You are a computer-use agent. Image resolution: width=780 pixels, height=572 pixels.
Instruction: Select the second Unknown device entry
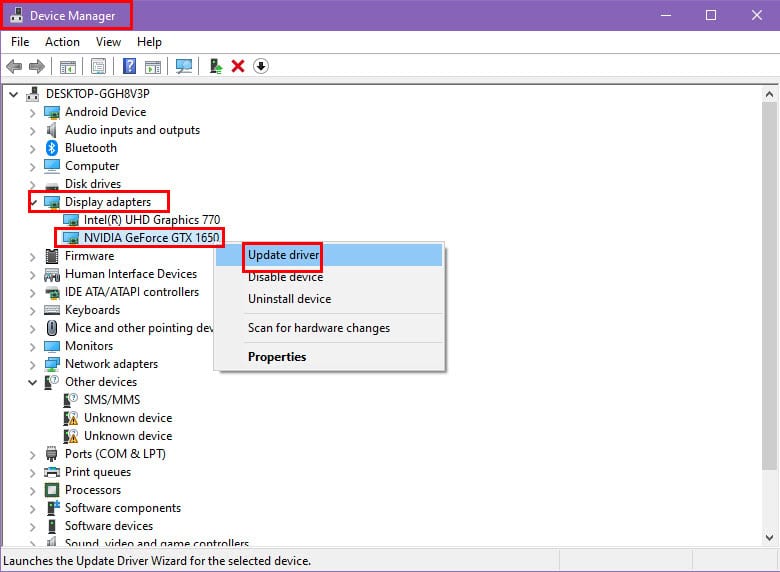pos(128,436)
